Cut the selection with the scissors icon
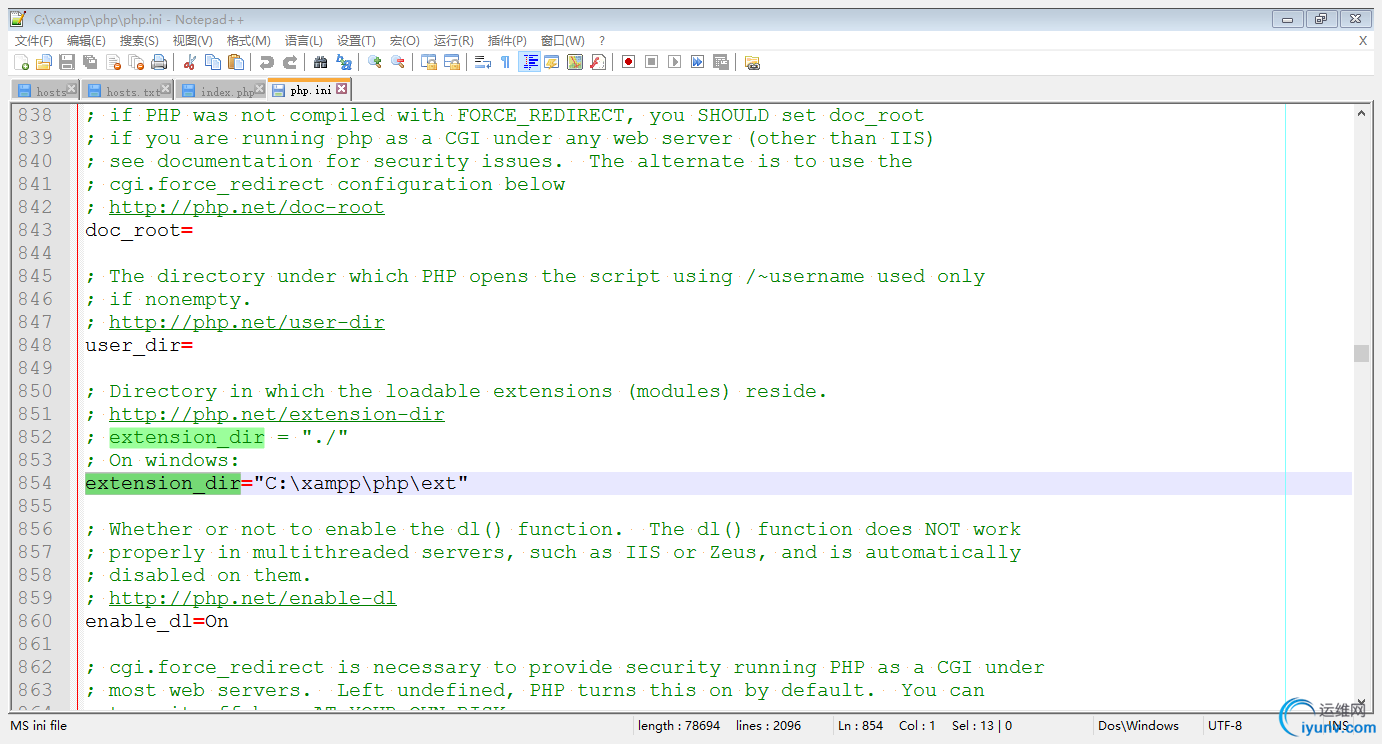The image size is (1382, 744). (189, 62)
